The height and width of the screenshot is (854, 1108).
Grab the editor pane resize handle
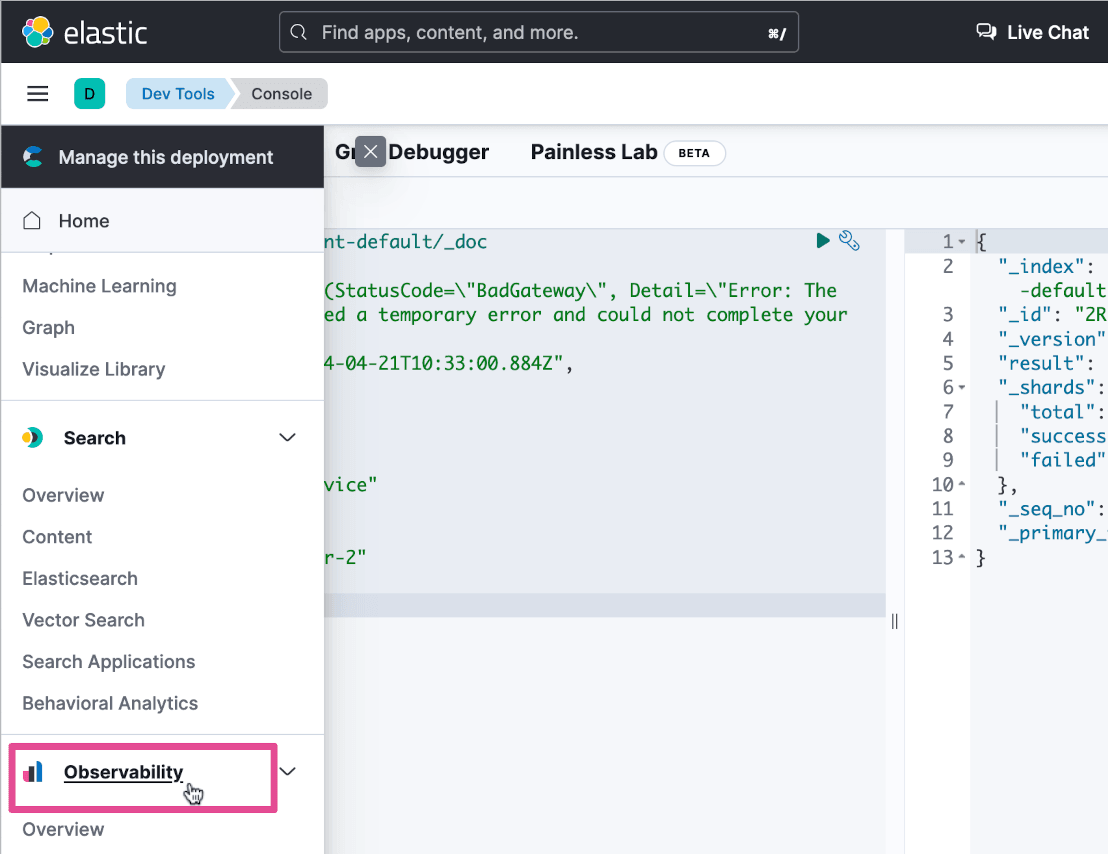coord(894,621)
